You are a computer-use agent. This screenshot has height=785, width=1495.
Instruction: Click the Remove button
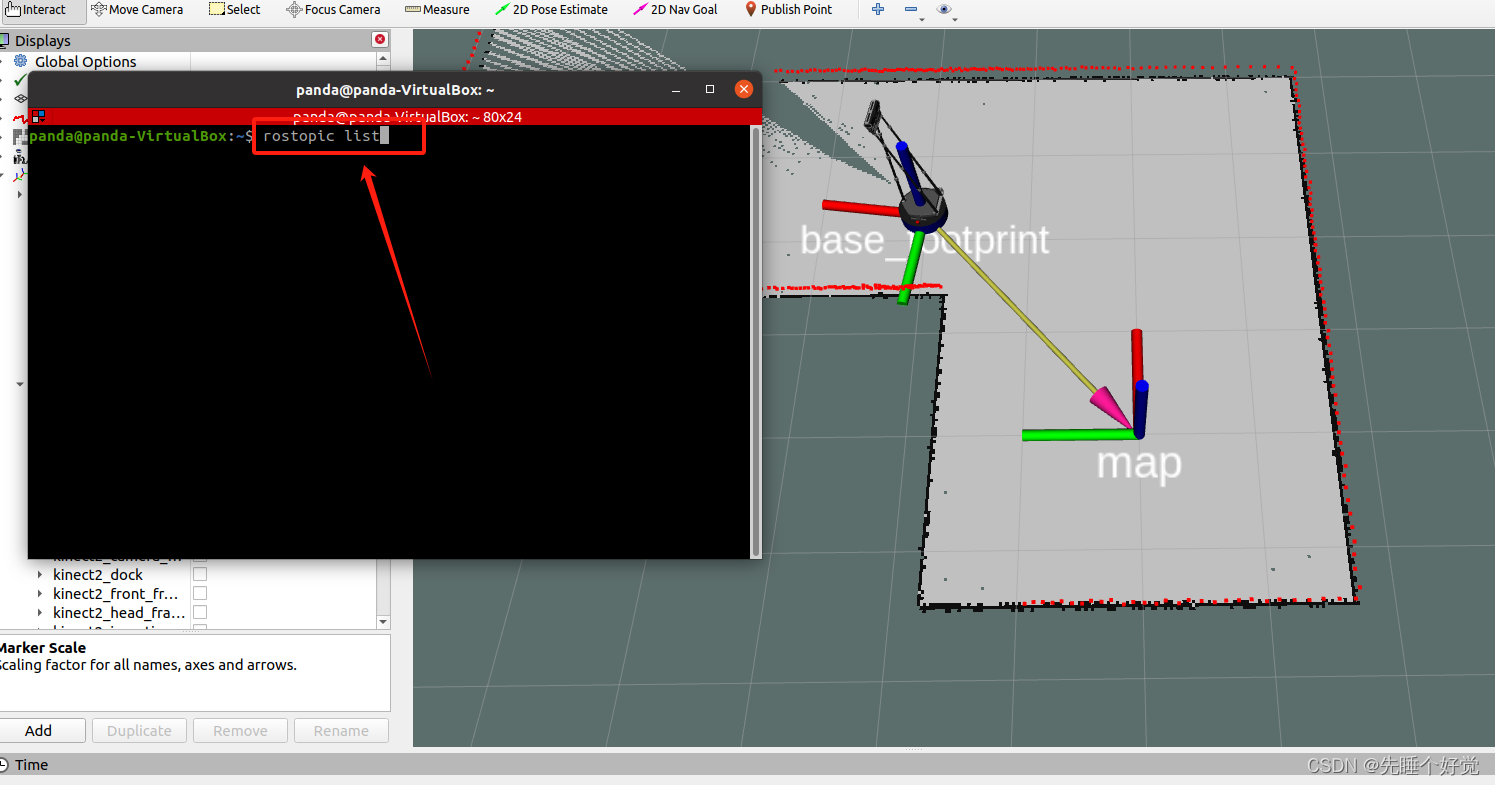point(240,731)
